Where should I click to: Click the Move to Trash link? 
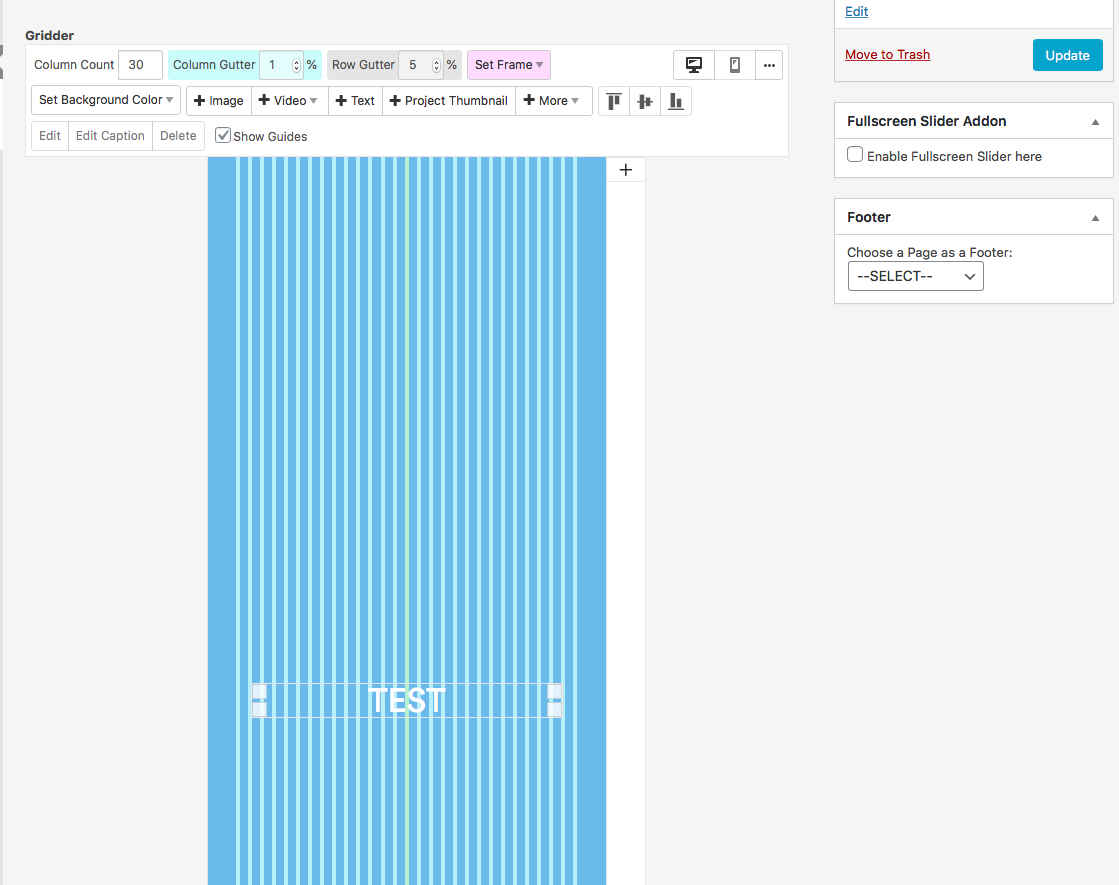point(887,55)
